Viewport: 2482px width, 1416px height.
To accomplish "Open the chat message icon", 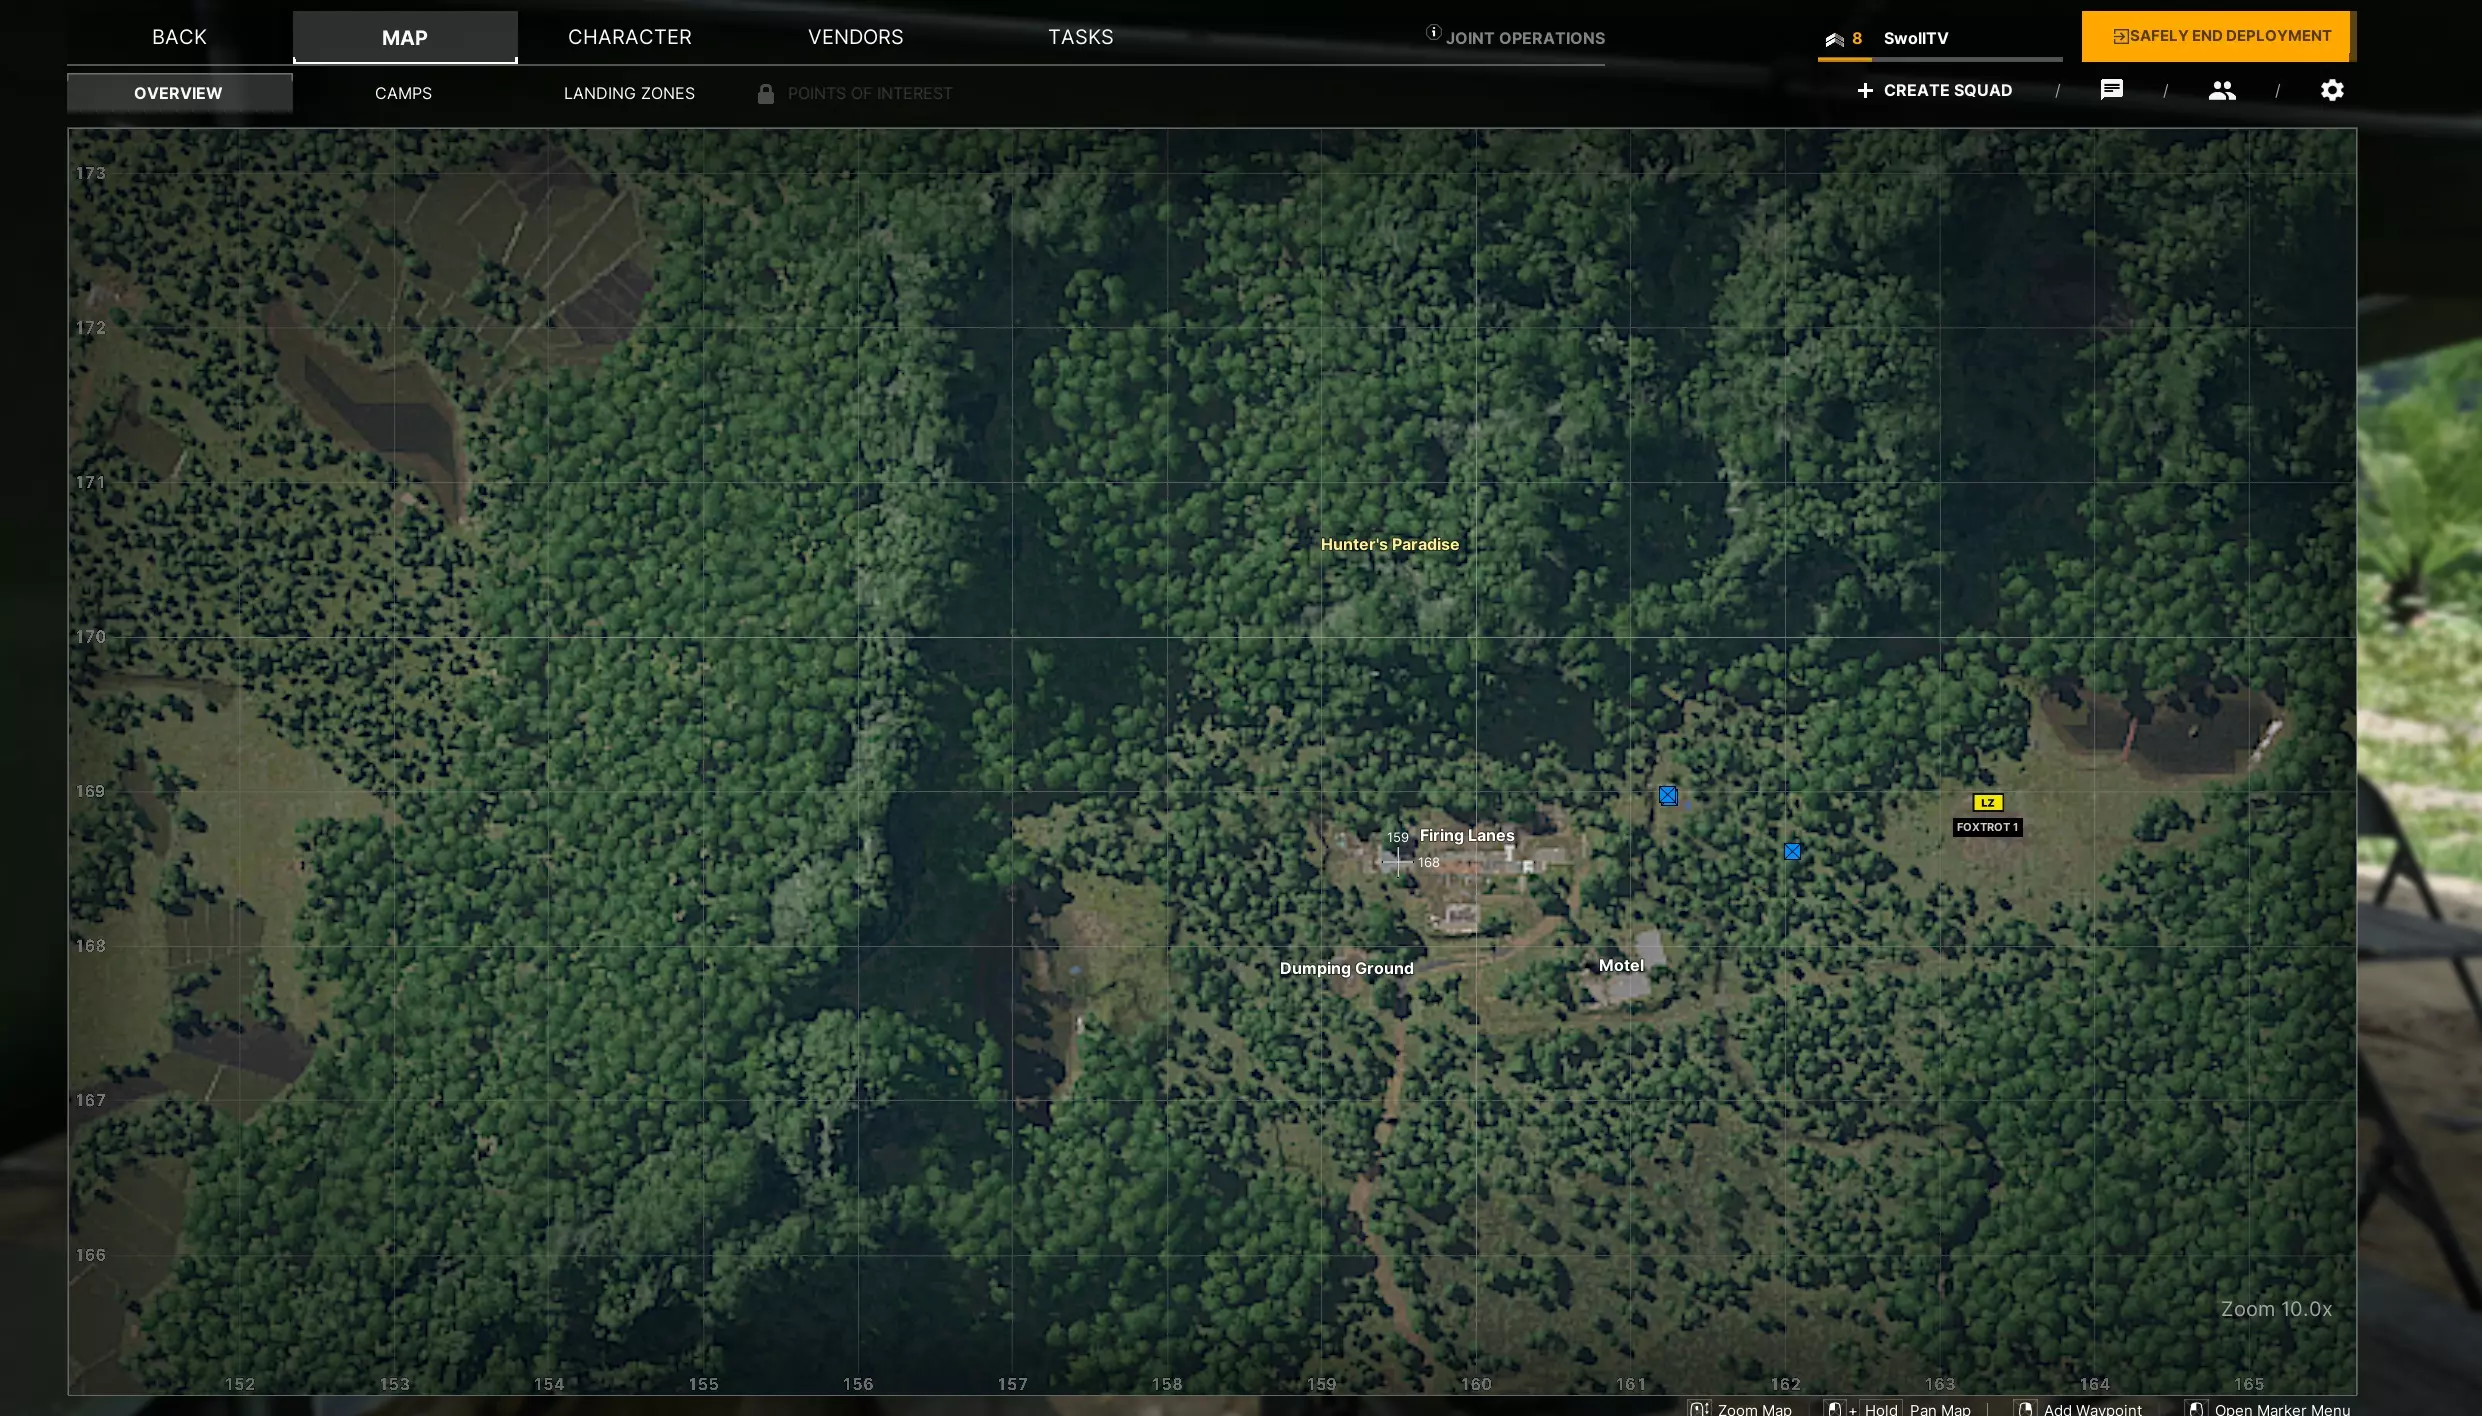I will (2111, 90).
